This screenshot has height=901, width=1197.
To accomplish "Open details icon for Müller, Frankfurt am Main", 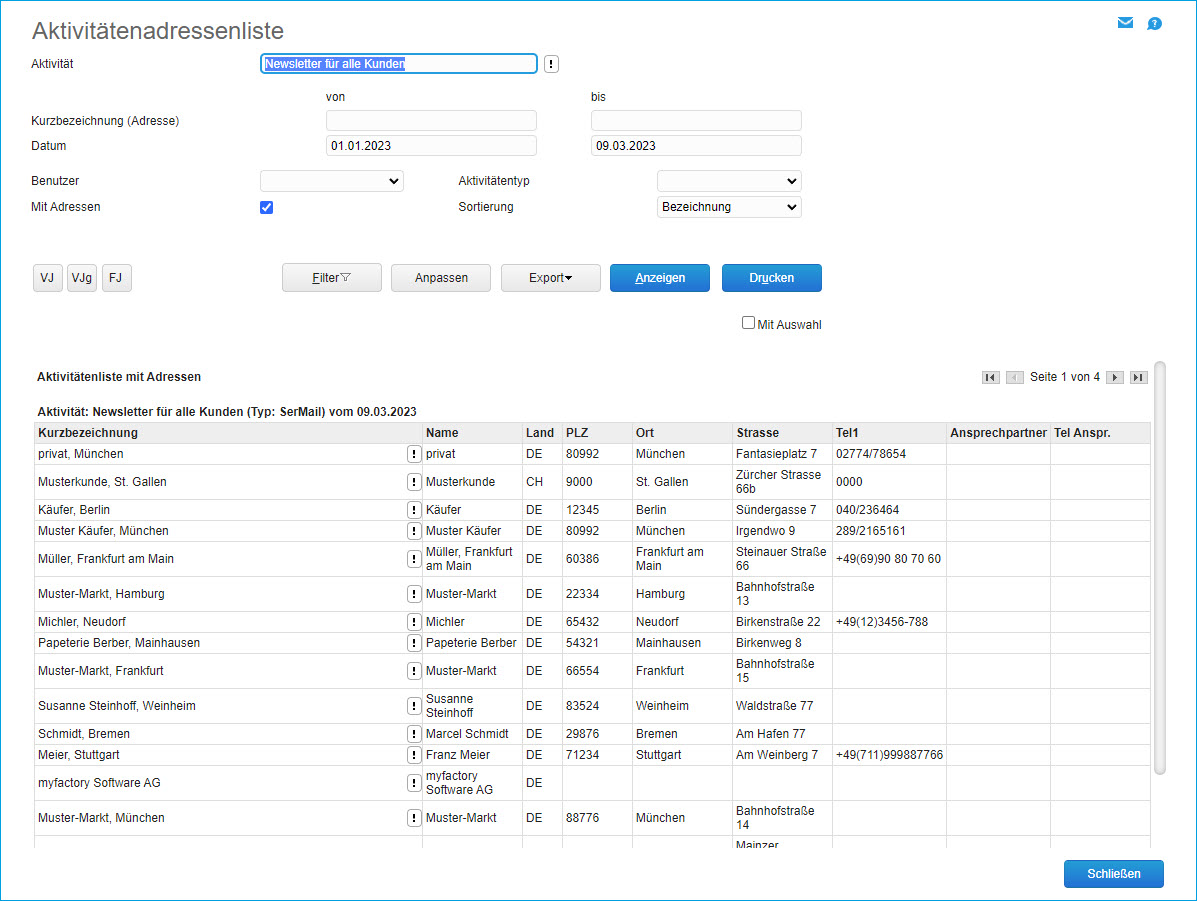I will tap(414, 559).
